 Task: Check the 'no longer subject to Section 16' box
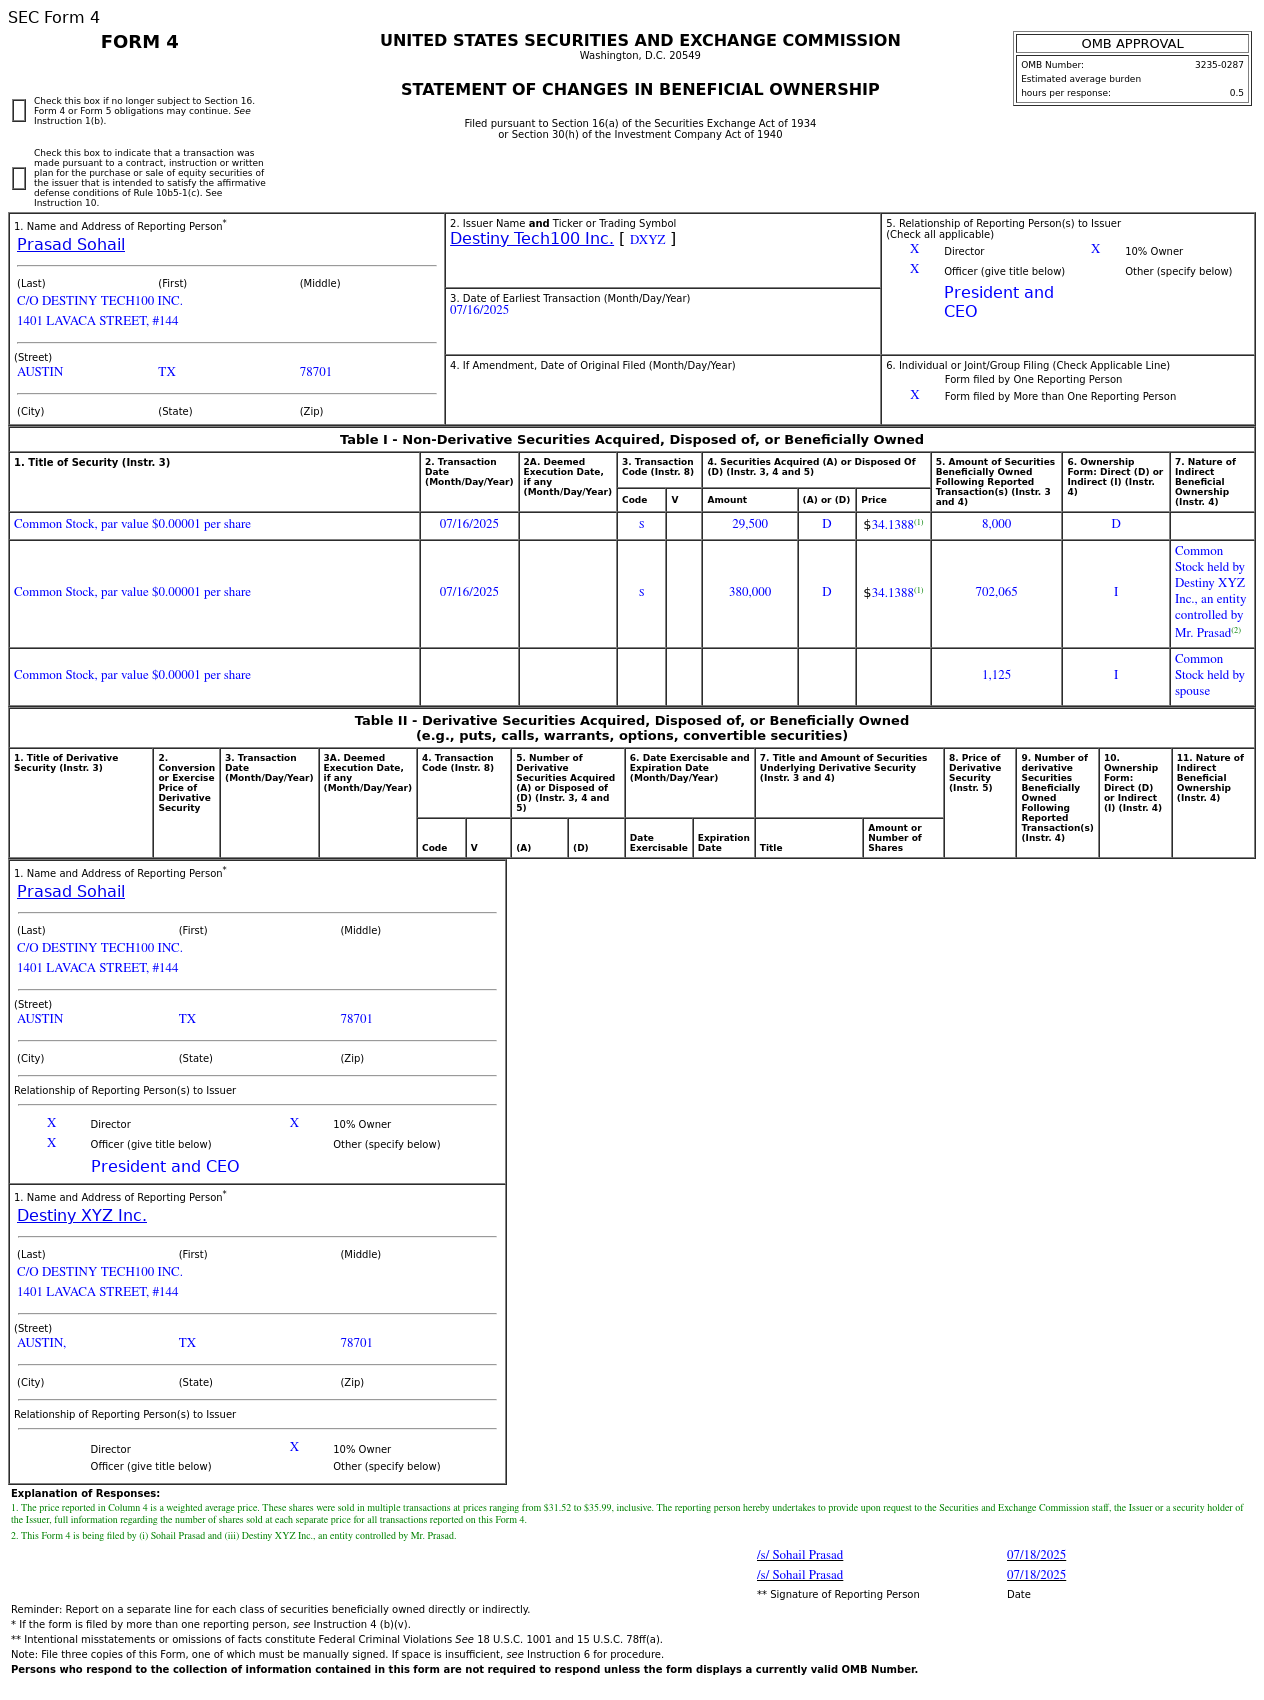tap(19, 111)
